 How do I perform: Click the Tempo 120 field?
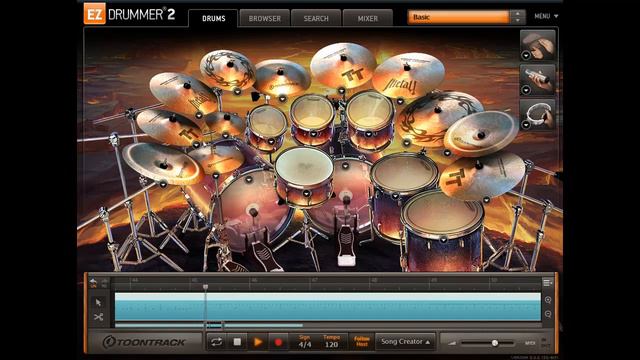click(331, 342)
